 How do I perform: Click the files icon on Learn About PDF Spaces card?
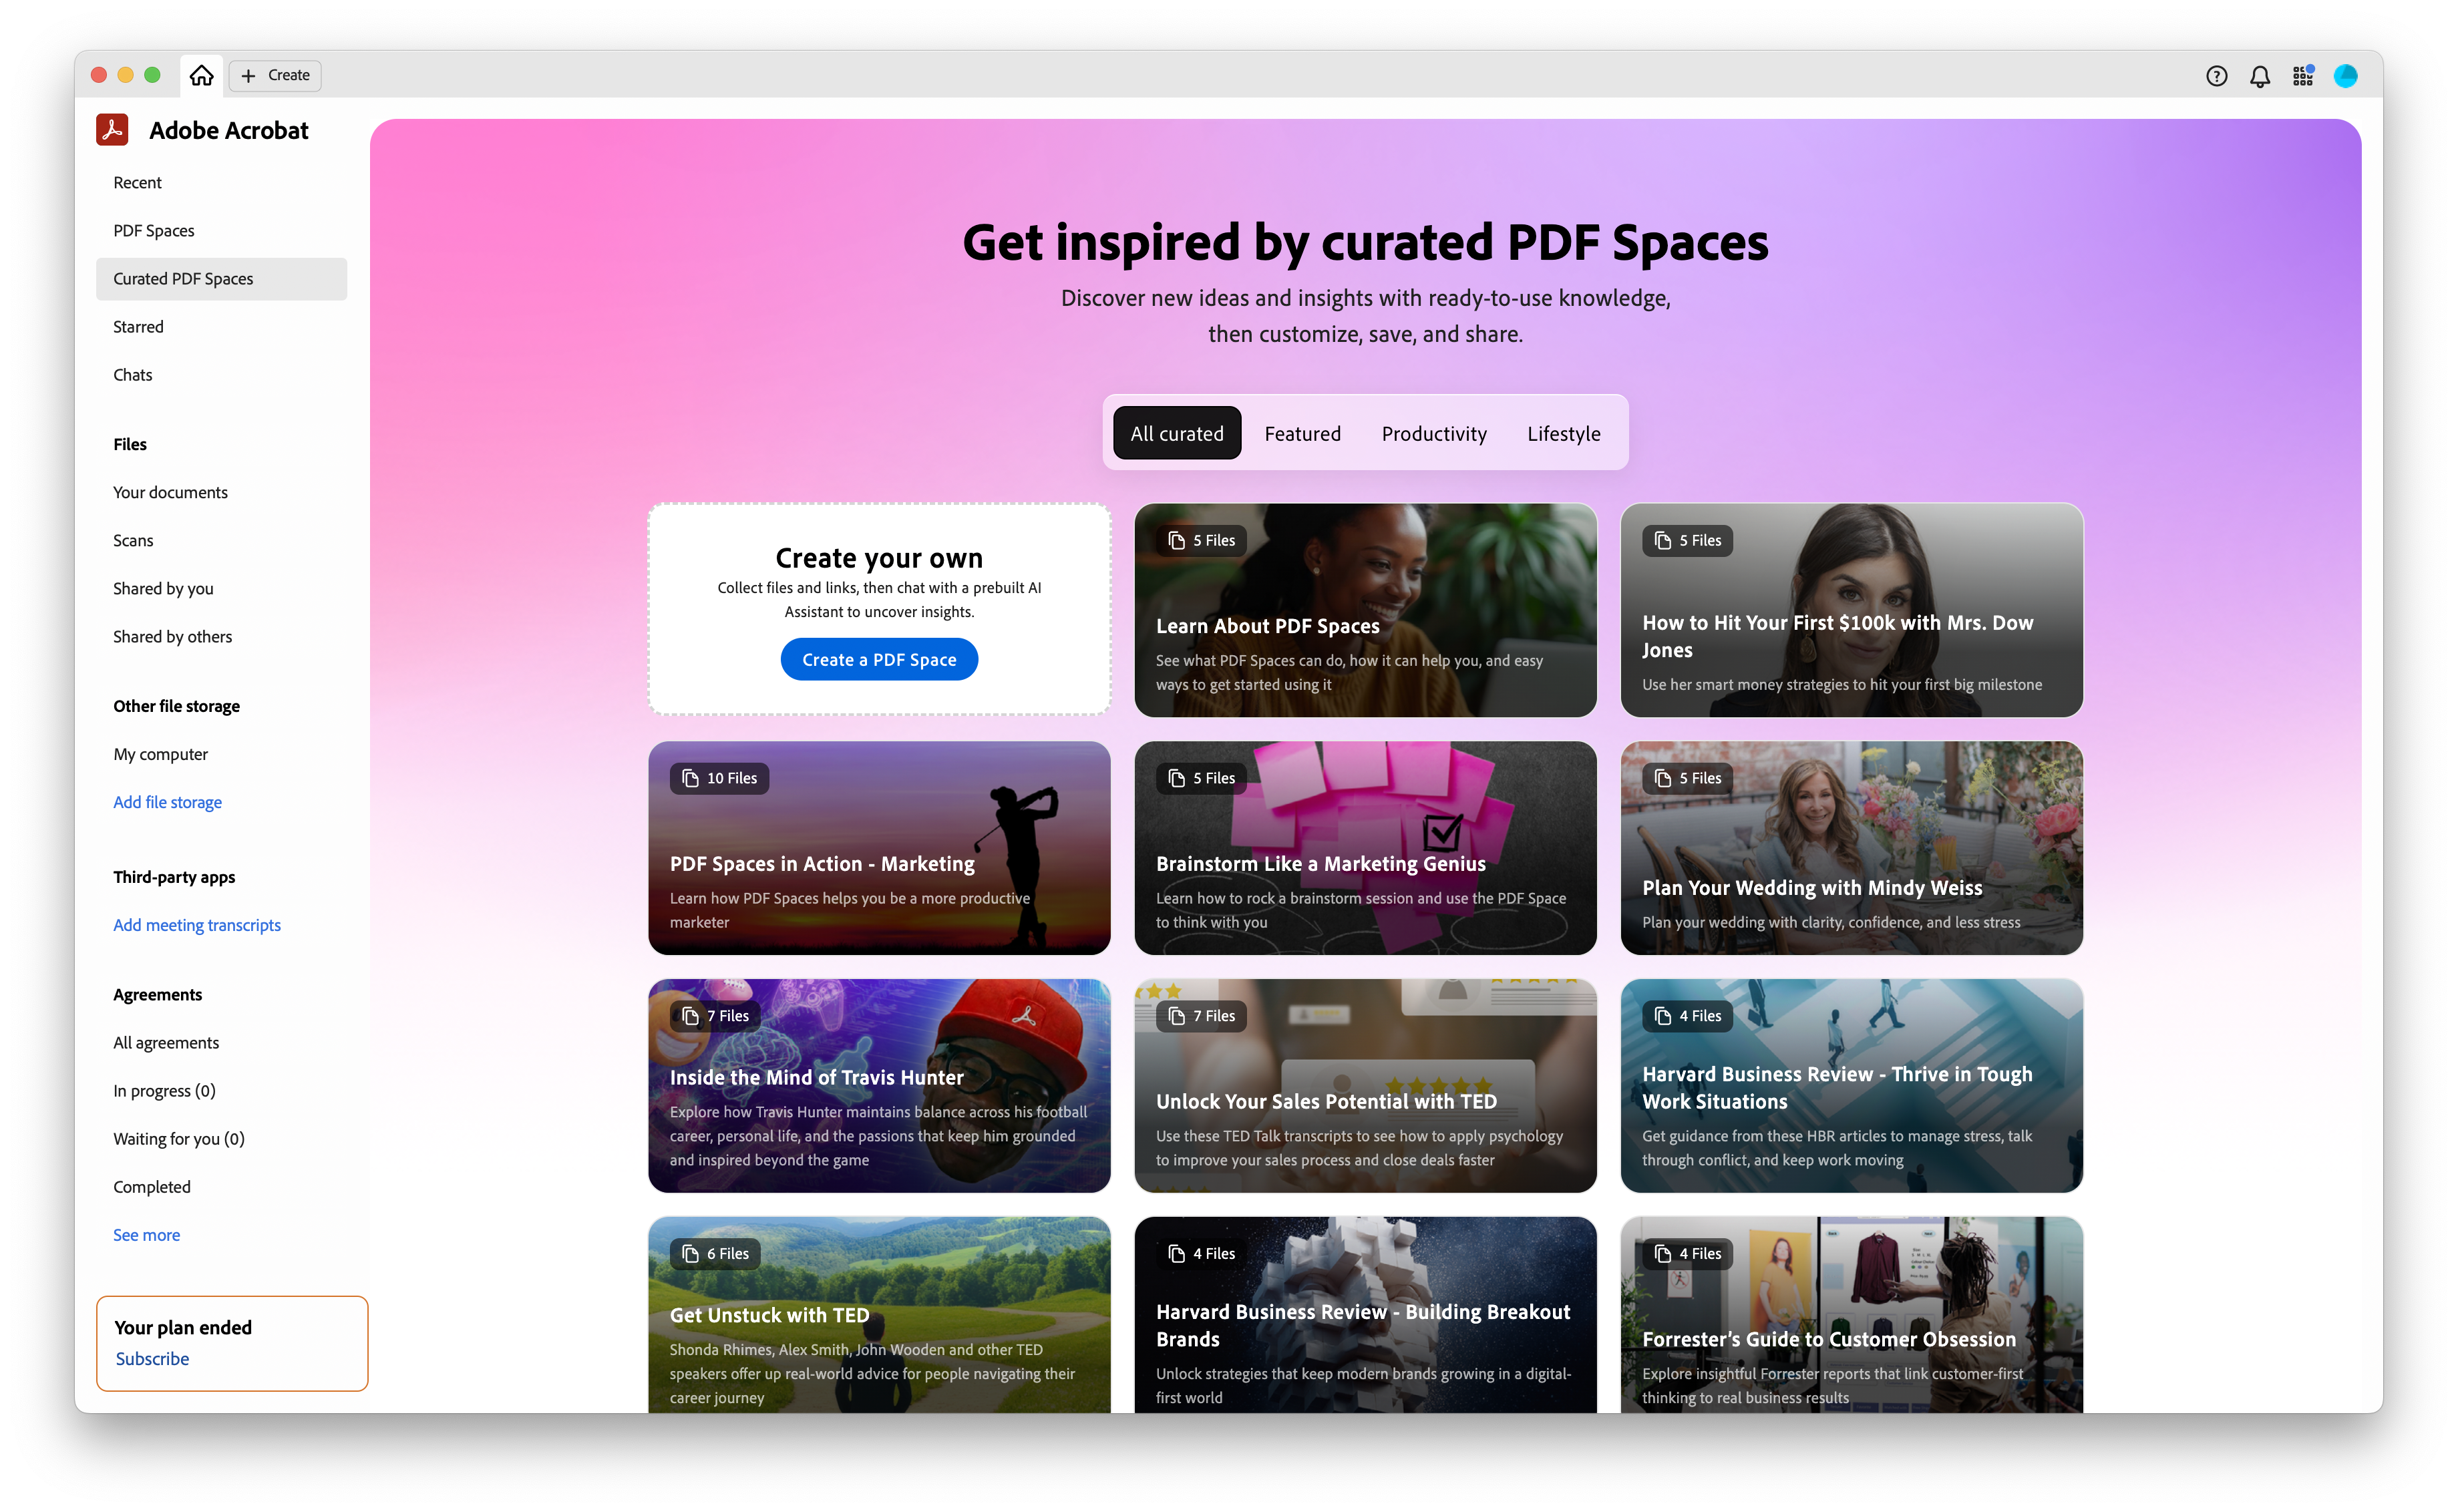pyautogui.click(x=1177, y=541)
